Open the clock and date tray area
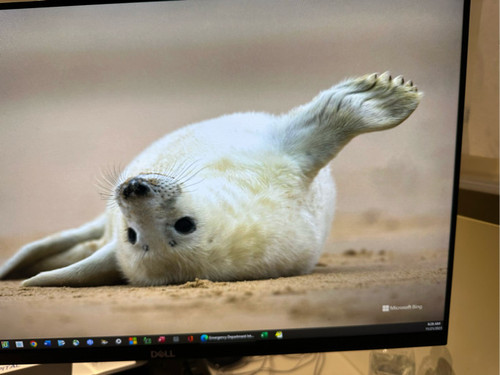The height and width of the screenshot is (375, 500). tap(434, 326)
